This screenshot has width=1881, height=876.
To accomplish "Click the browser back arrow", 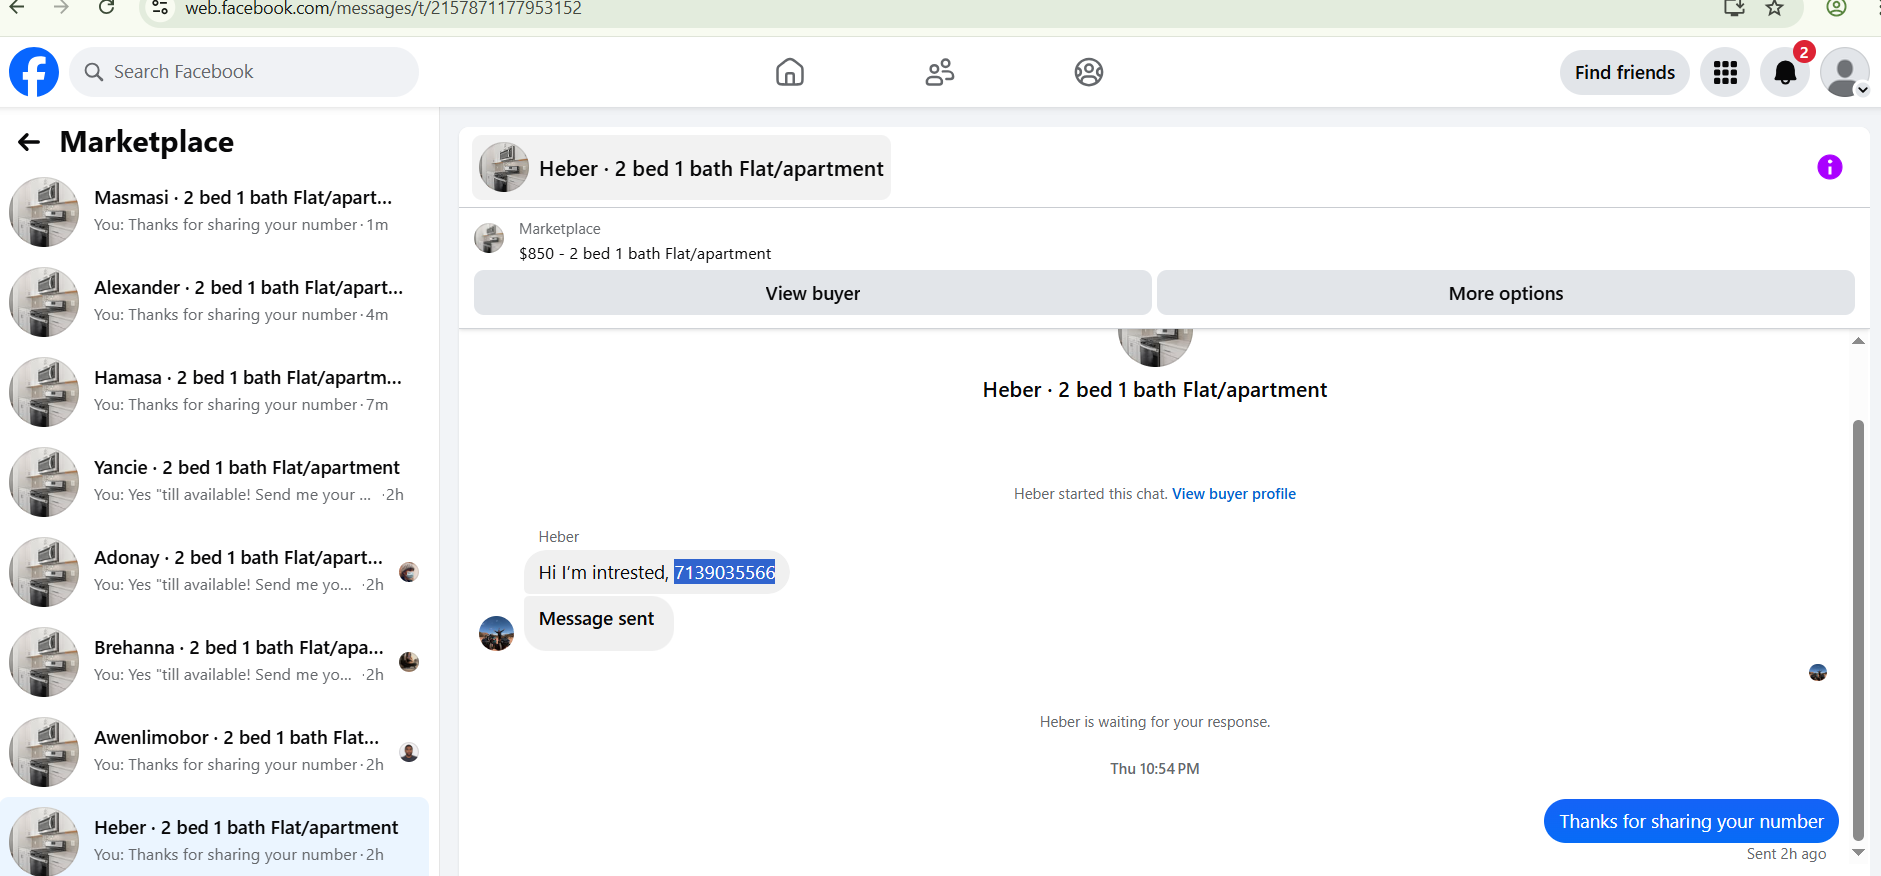I will point(17,8).
